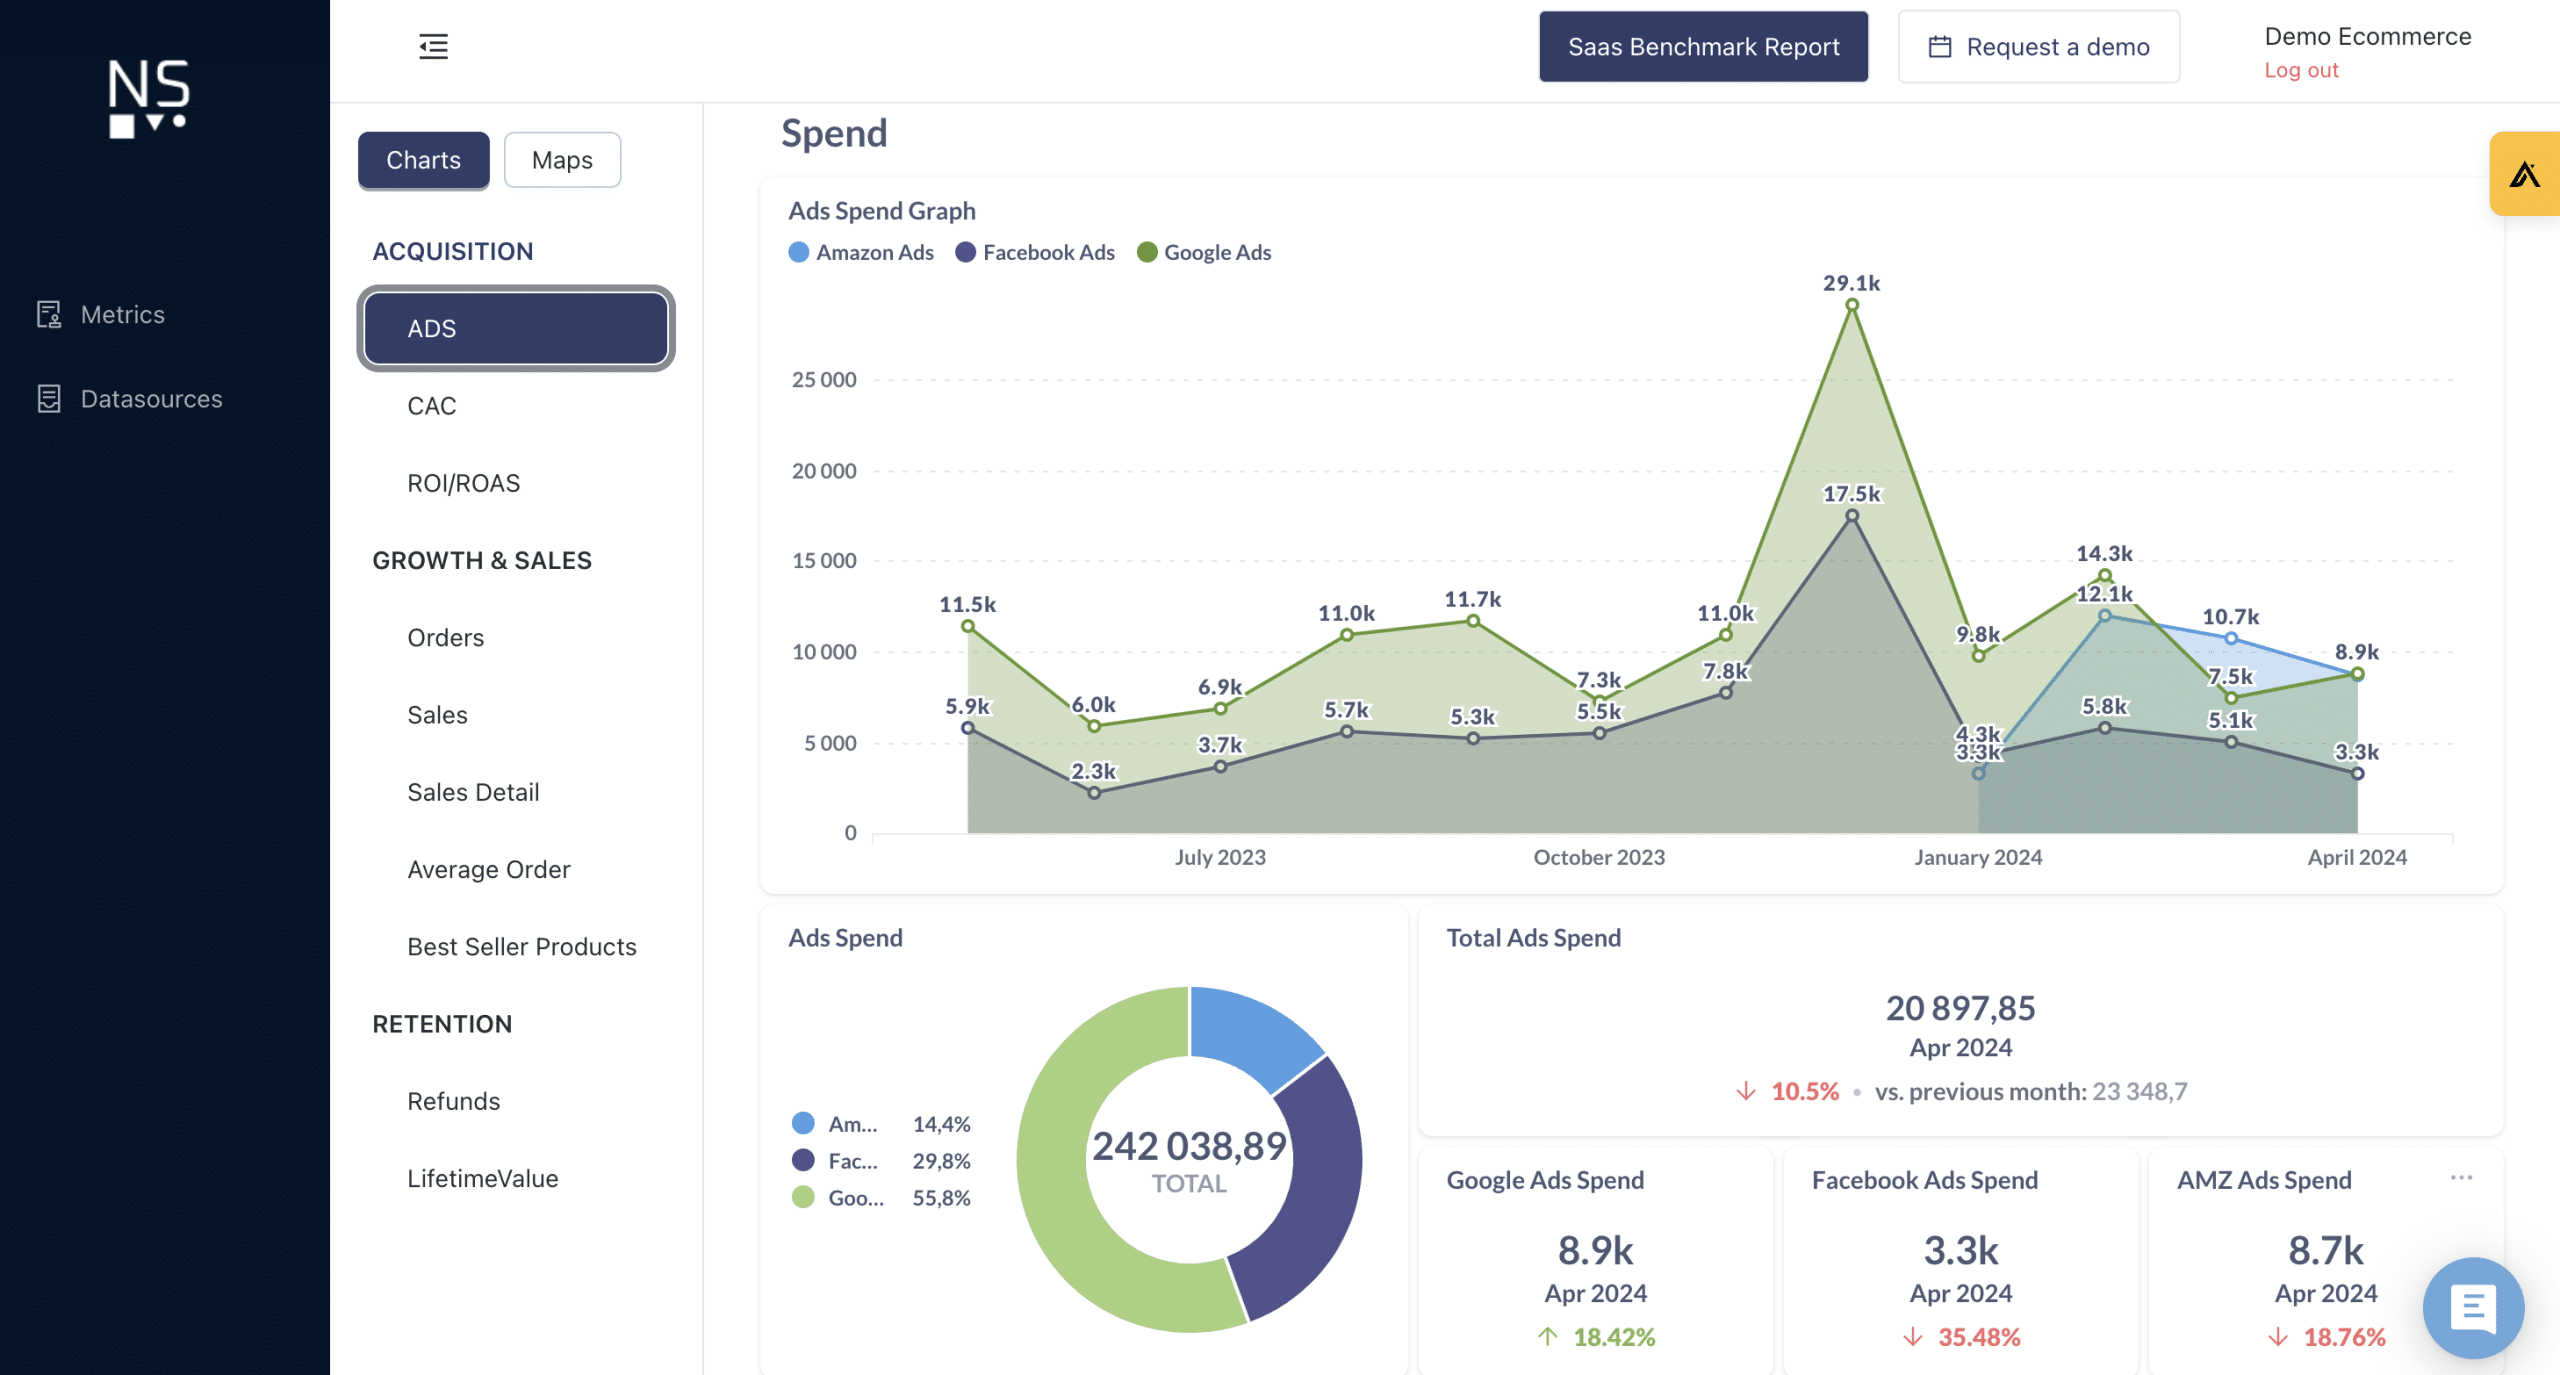The image size is (2560, 1375).
Task: Select ROI/ROAS in Acquisition section
Action: [463, 483]
